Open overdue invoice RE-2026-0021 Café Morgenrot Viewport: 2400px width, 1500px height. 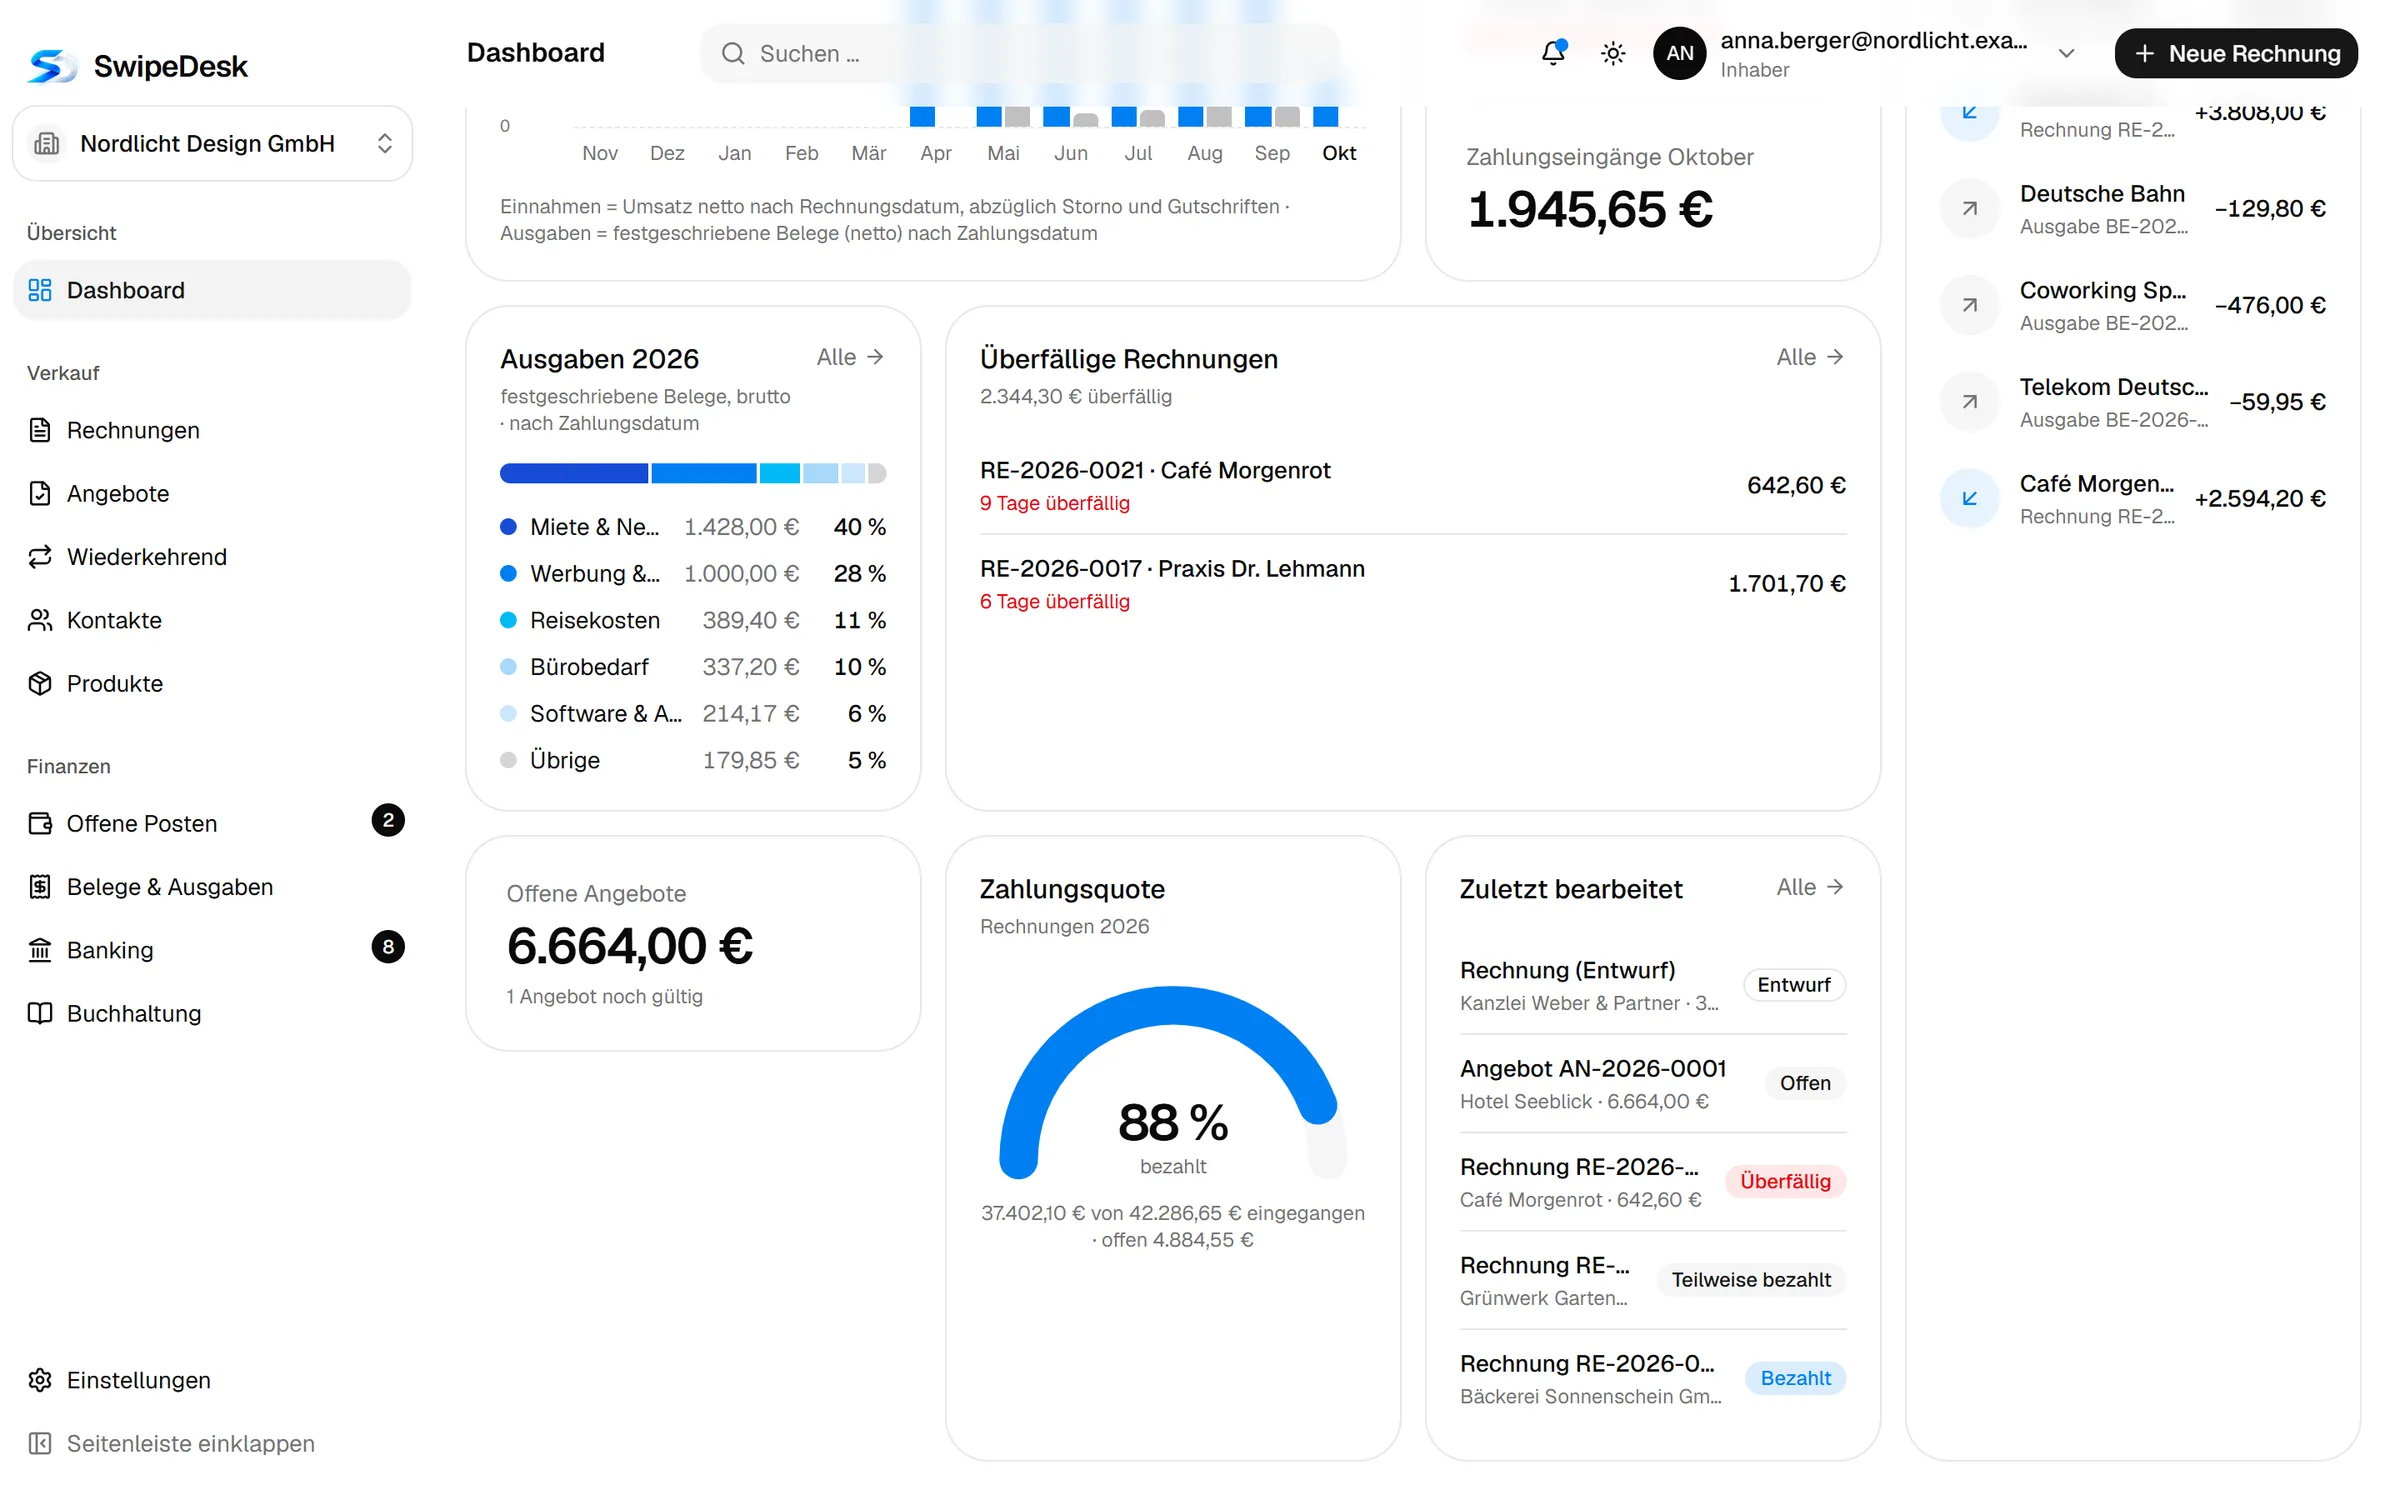(x=1413, y=486)
